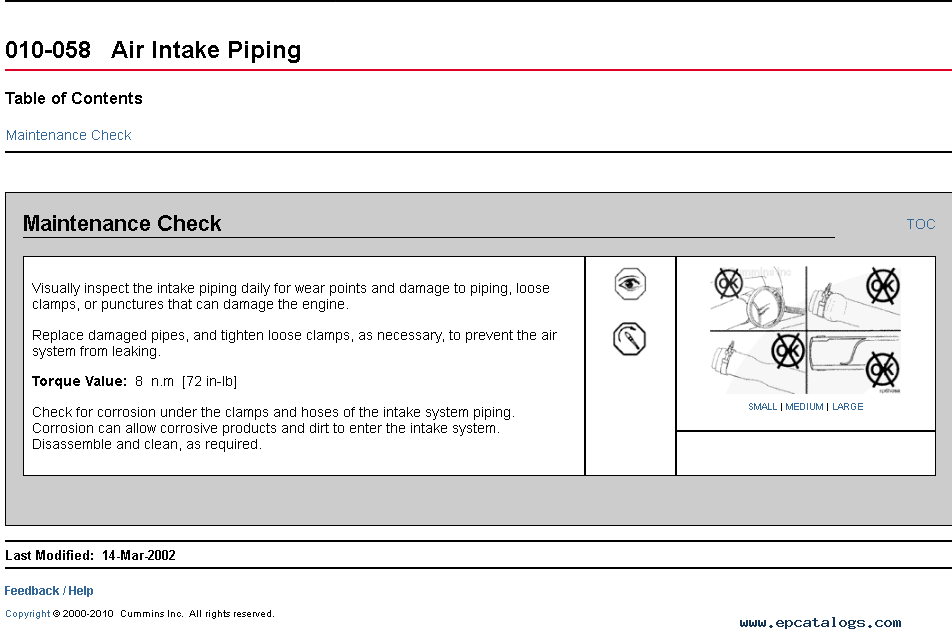The height and width of the screenshot is (639, 952).
Task: Open the Feedback / Help link
Action: [x=49, y=590]
